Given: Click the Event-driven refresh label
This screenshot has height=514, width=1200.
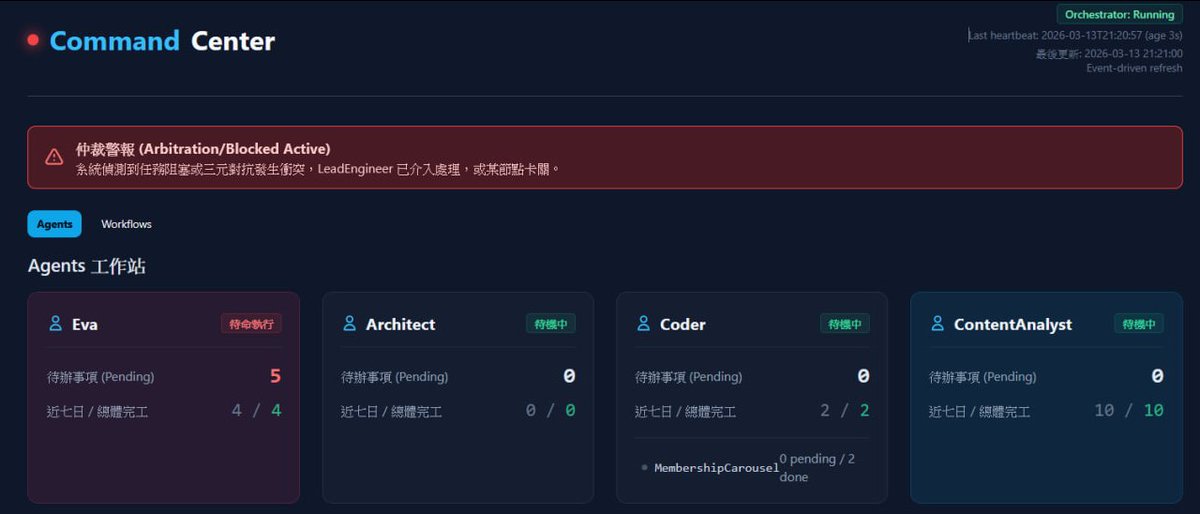Looking at the screenshot, I should click(x=1135, y=68).
